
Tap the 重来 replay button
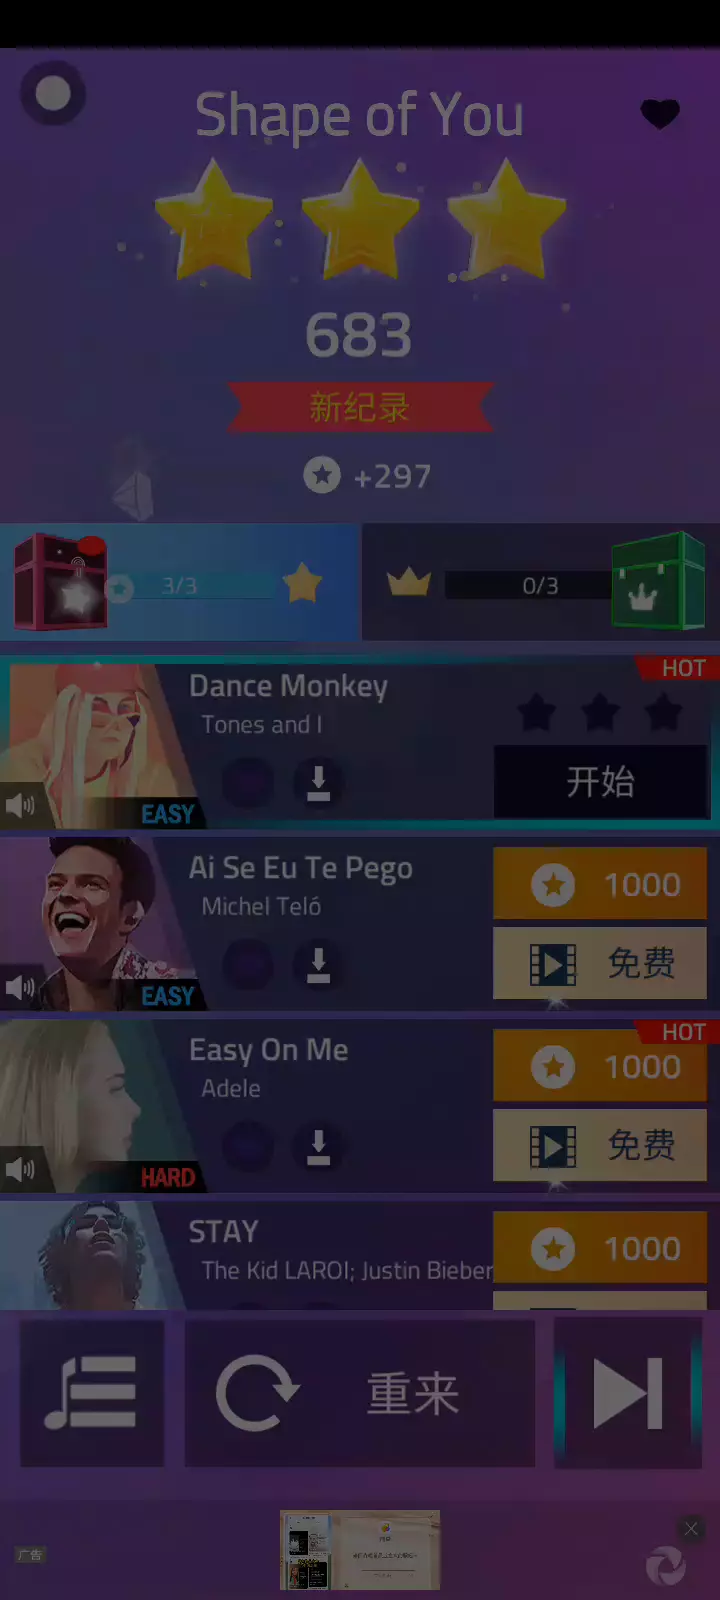tap(360, 1392)
